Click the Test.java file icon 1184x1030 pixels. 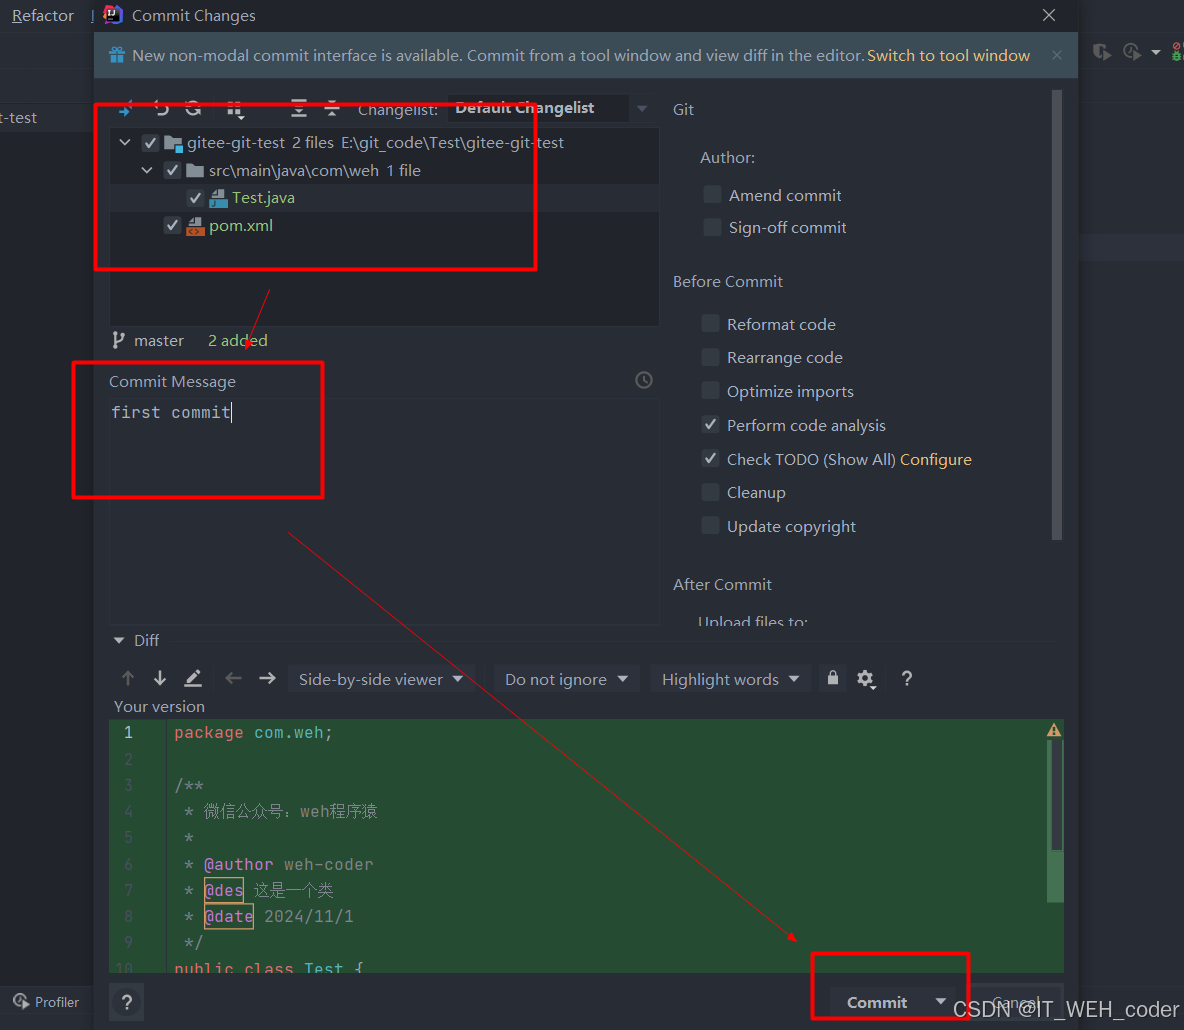click(218, 198)
